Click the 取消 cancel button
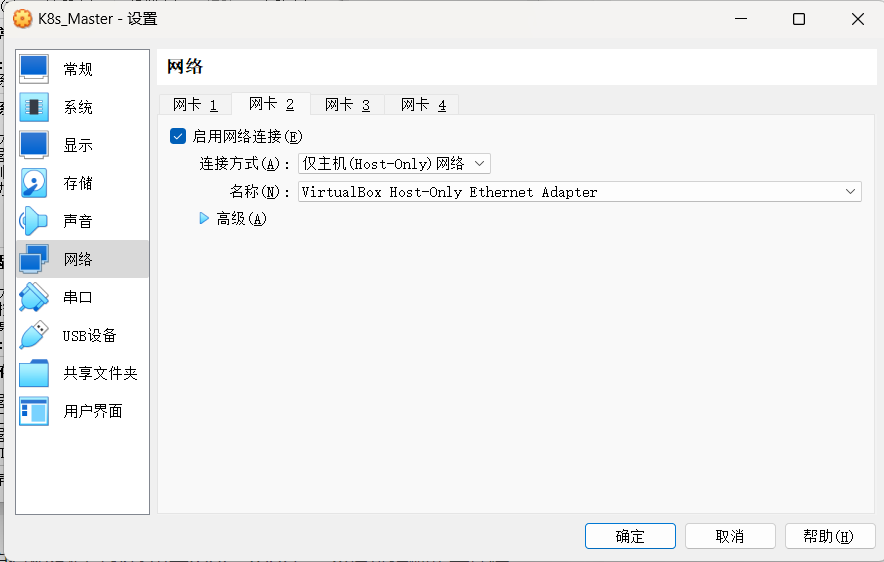The width and height of the screenshot is (884, 562). point(730,536)
